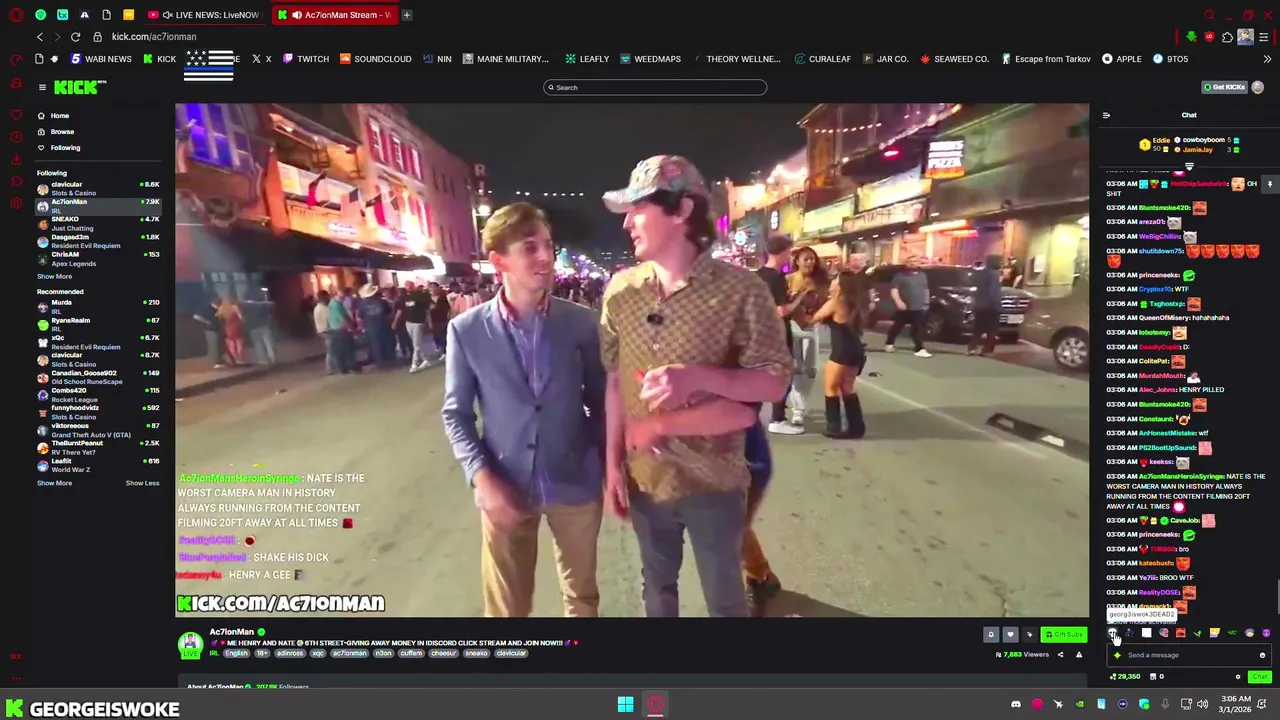Open NVIDIA icon in system tray
1280x720 pixels.
pos(1079,705)
